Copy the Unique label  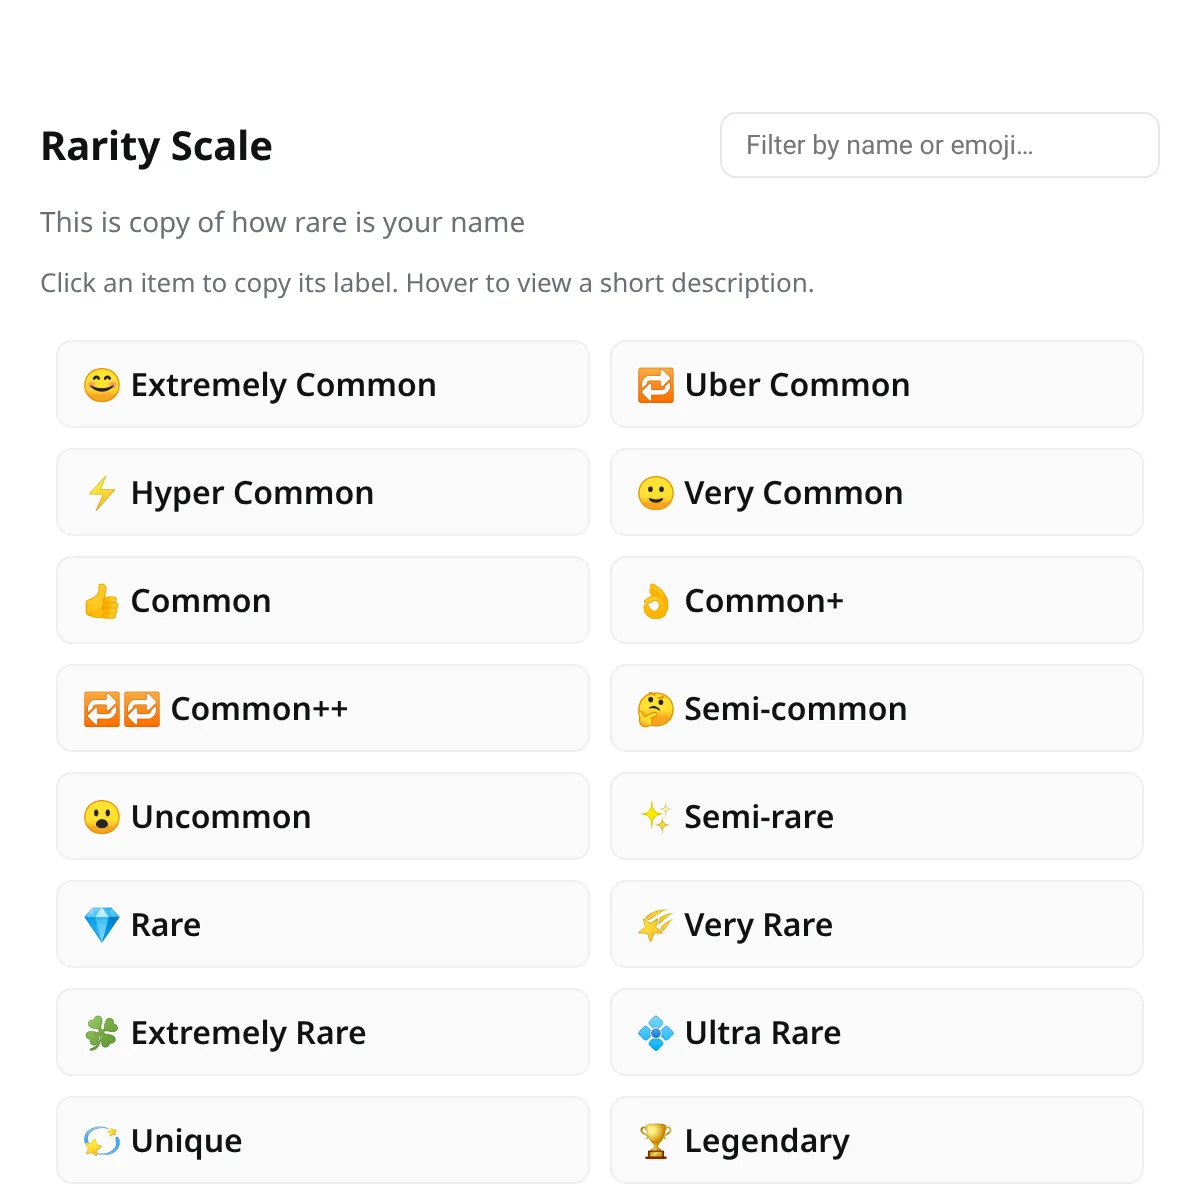(x=322, y=1140)
